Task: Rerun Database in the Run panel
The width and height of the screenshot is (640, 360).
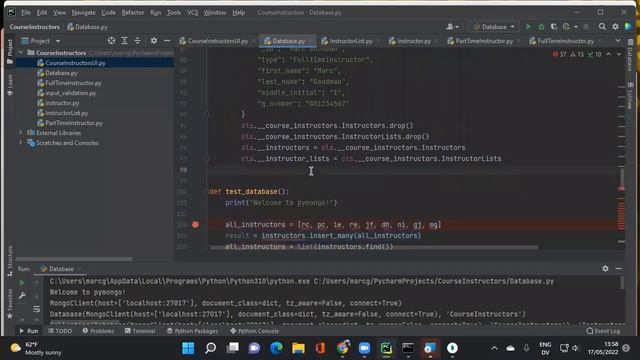Action: pos(22,282)
